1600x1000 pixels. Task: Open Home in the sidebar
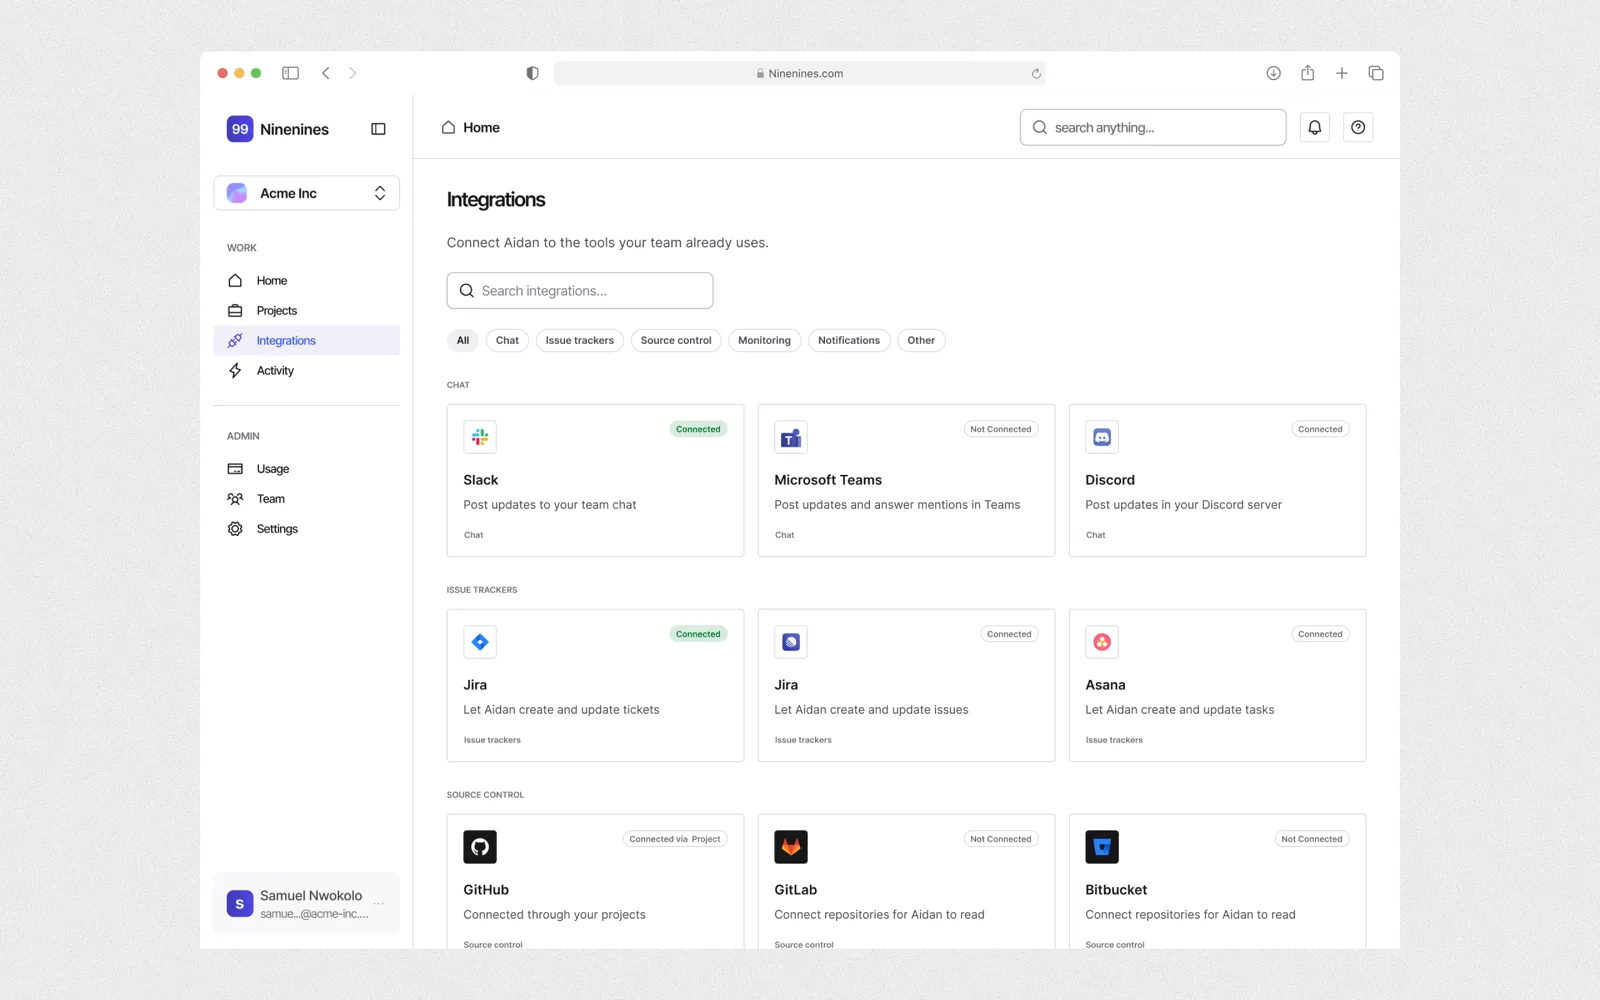307,281
